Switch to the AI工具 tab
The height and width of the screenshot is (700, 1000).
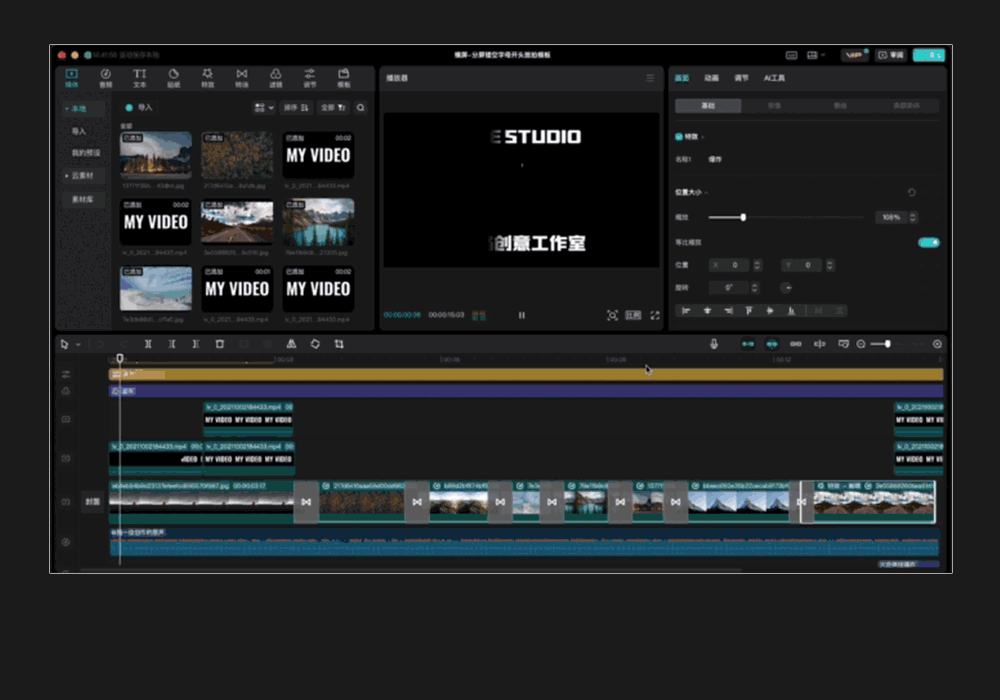(x=774, y=78)
